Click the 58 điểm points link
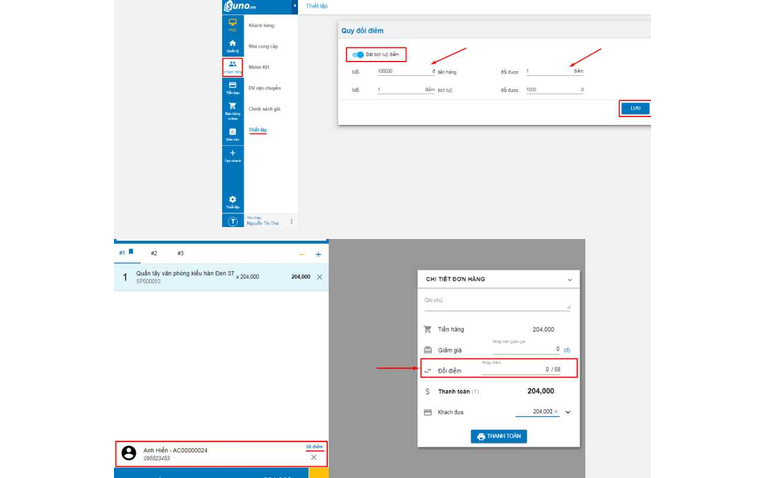Viewport: 765px width, 478px height. (x=314, y=447)
